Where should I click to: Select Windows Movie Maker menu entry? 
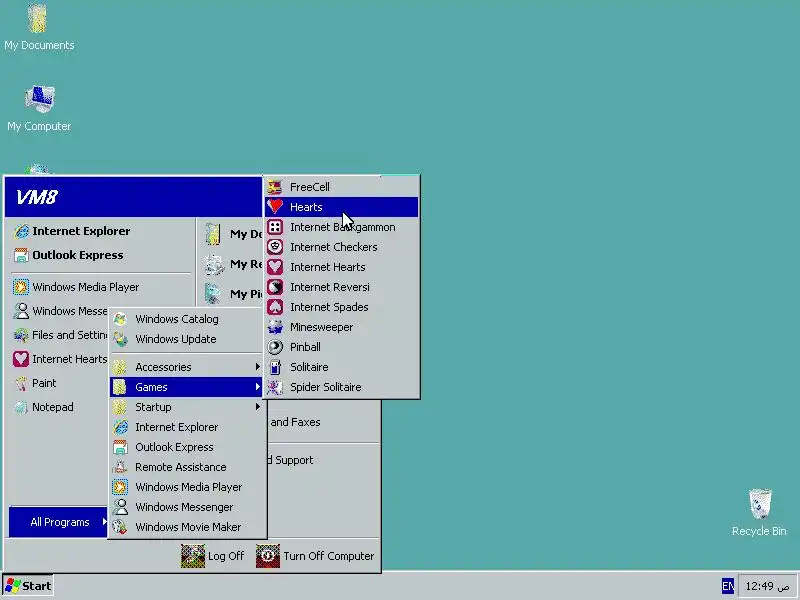(x=187, y=527)
